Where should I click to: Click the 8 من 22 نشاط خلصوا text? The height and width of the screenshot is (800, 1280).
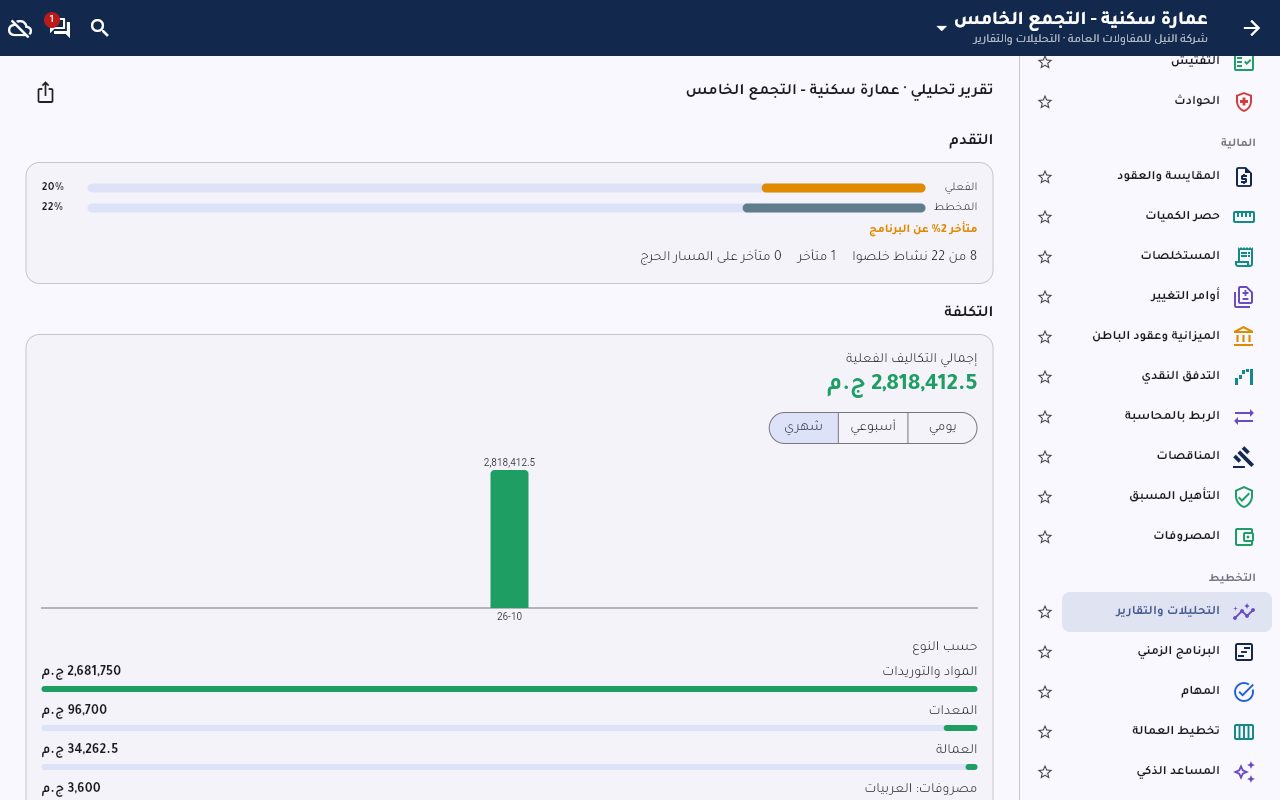(915, 257)
